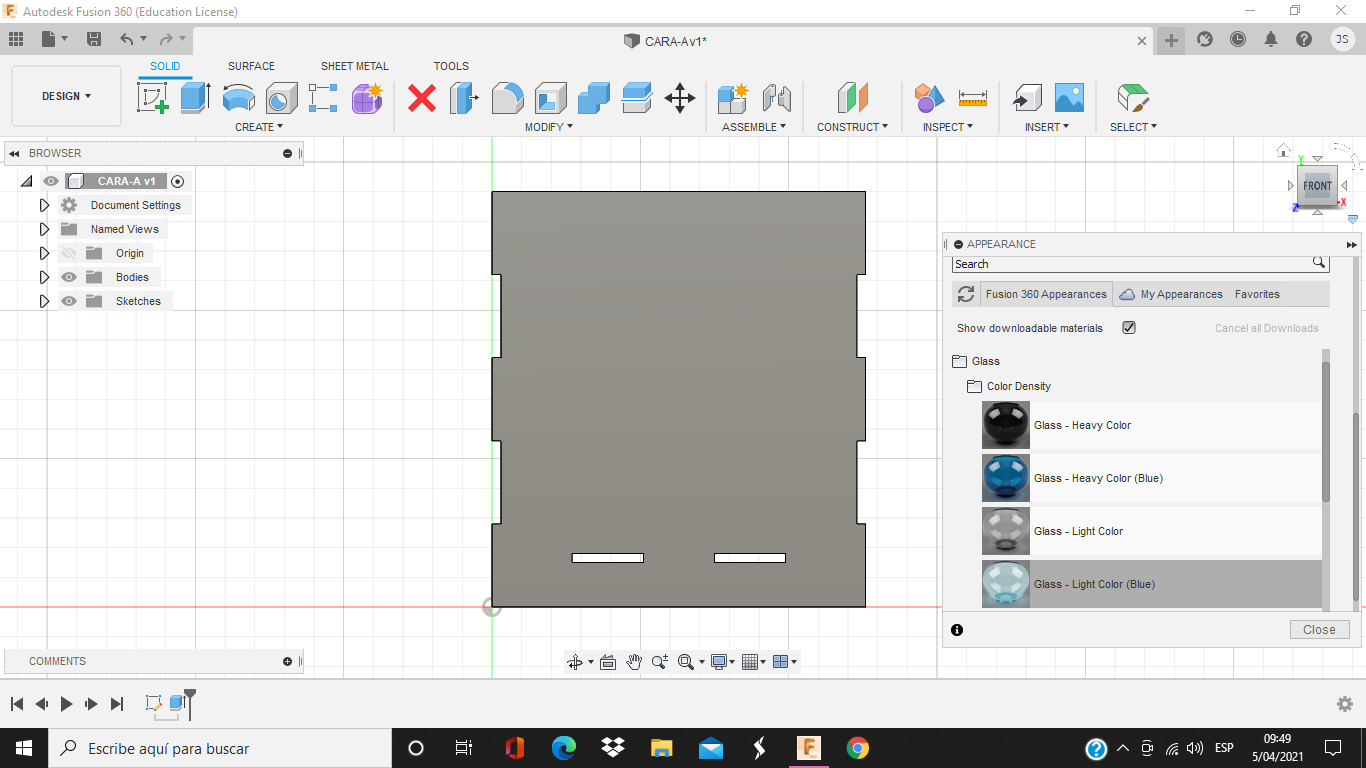1366x768 pixels.
Task: Click the appearance Search field
Action: pyautogui.click(x=1130, y=264)
